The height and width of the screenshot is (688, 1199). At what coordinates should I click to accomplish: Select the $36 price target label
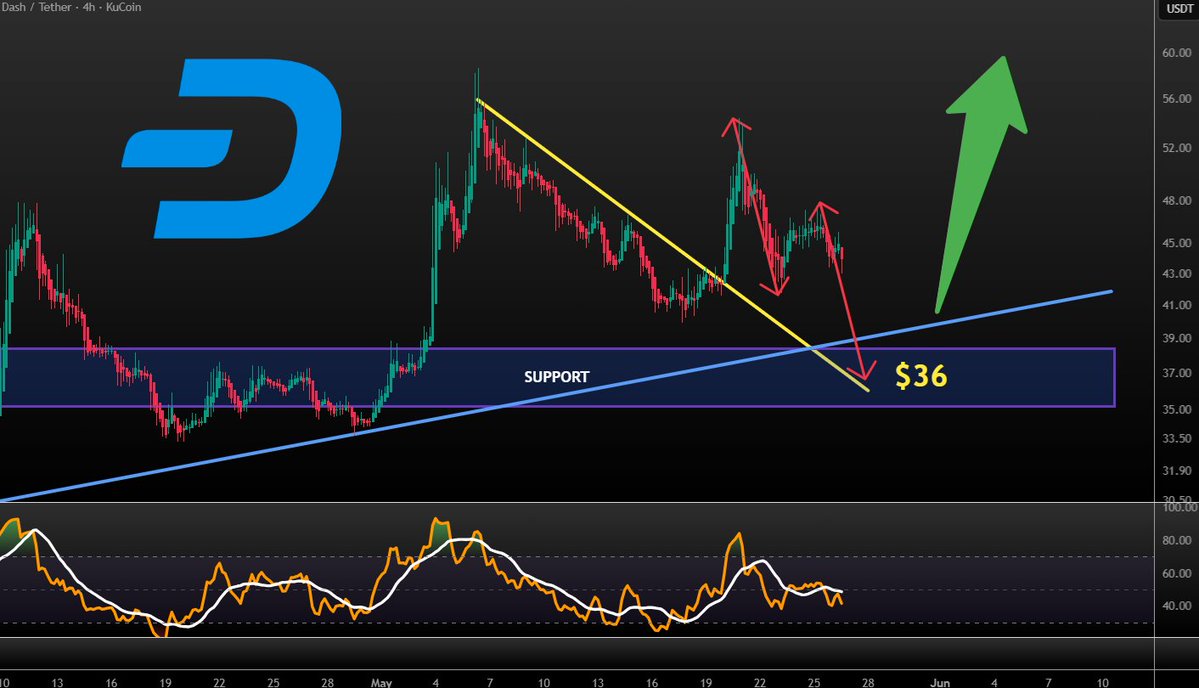click(921, 376)
